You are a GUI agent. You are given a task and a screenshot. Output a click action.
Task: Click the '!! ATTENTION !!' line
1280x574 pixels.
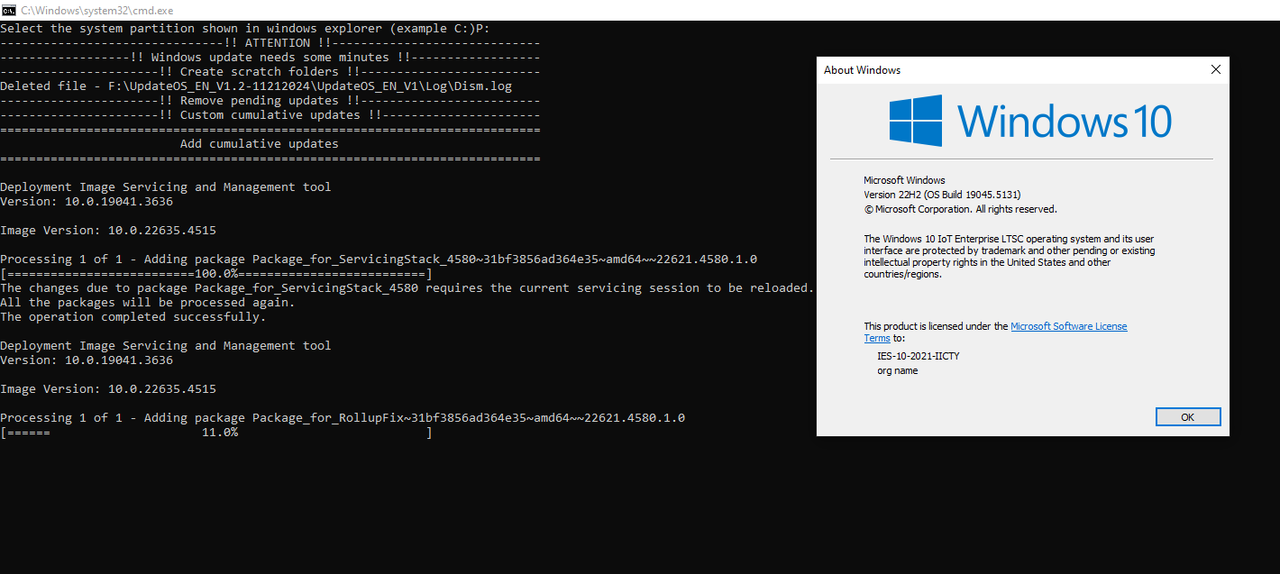[x=270, y=43]
